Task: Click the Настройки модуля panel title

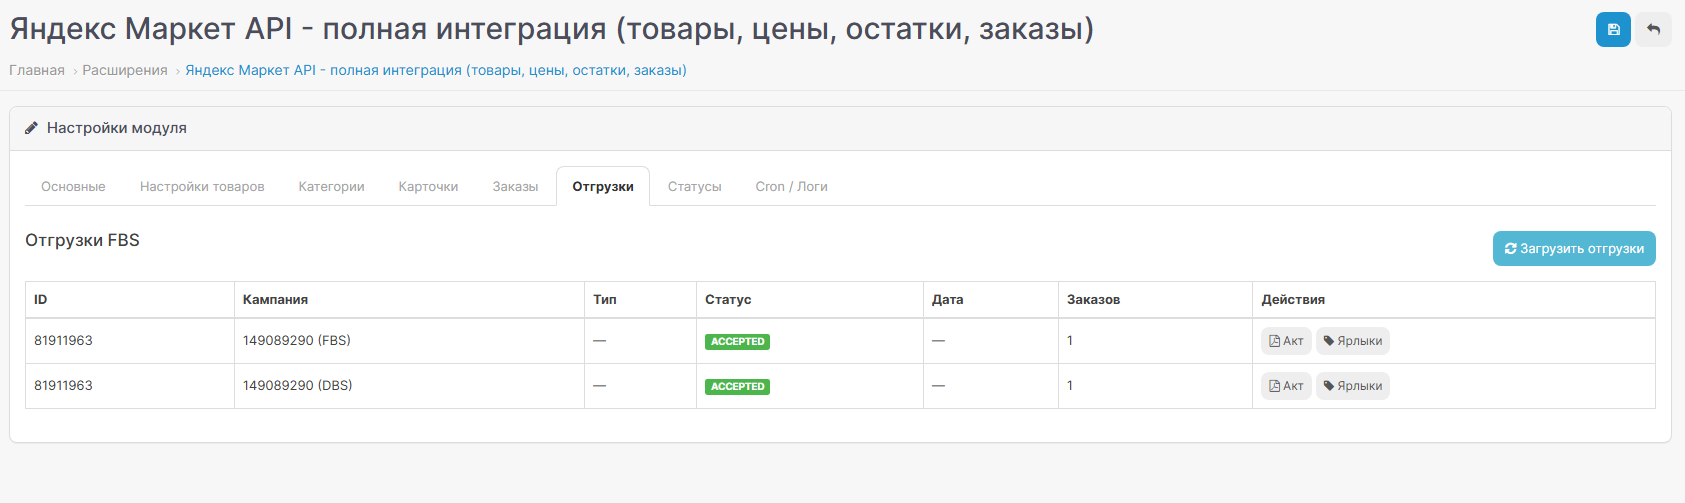Action: point(117,128)
